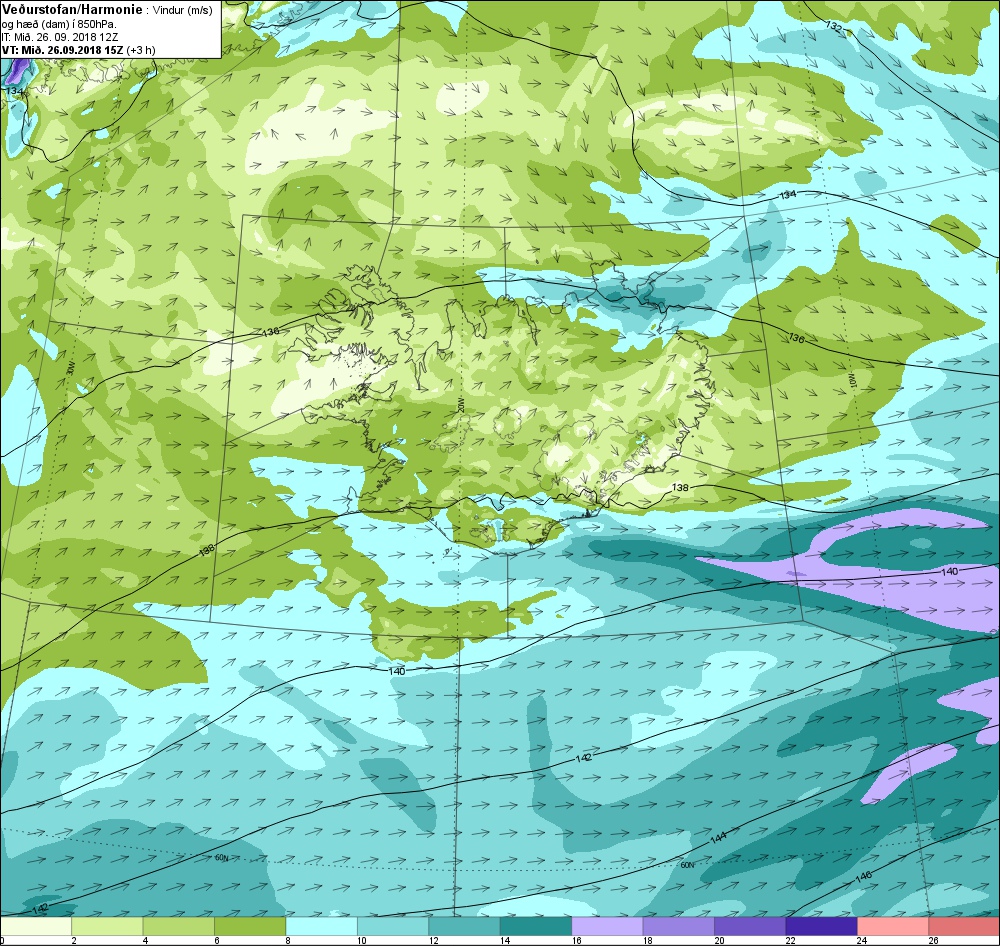Image resolution: width=1000 pixels, height=946 pixels.
Task: Click the '134' label beside the header box
Action: pos(14,91)
